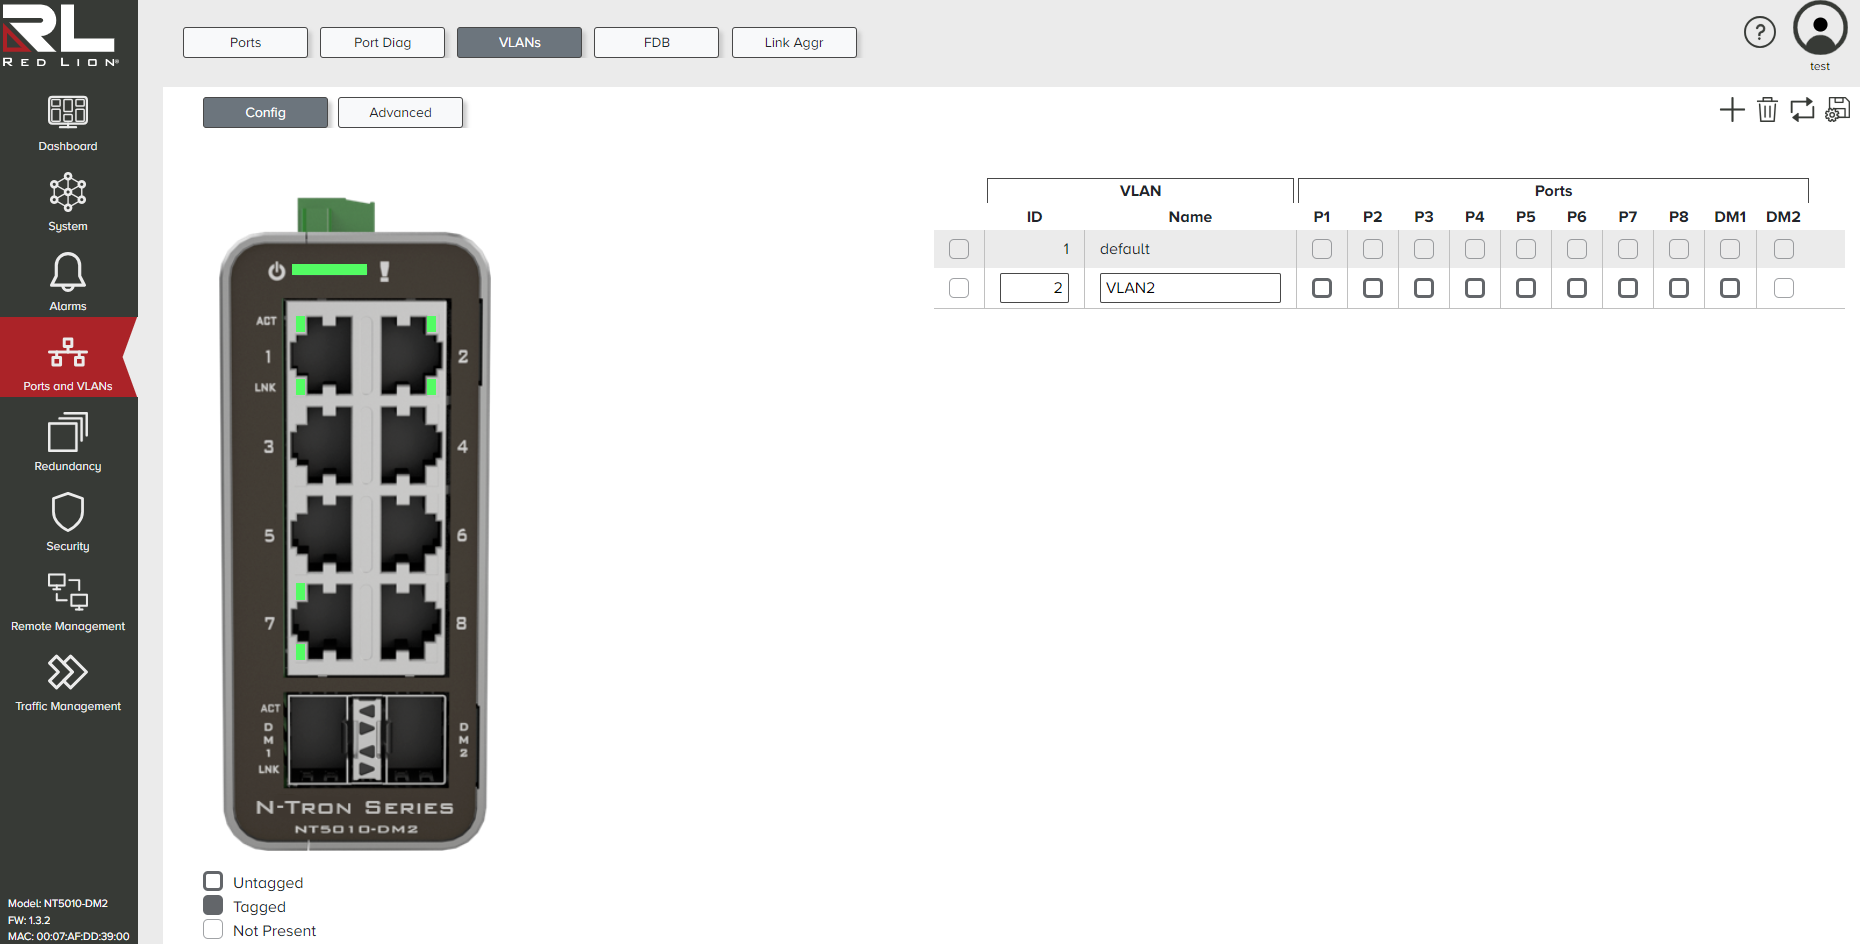Screen dimensions: 1860x944
Task: Toggle P3 membership for VLAN2
Action: point(1424,288)
